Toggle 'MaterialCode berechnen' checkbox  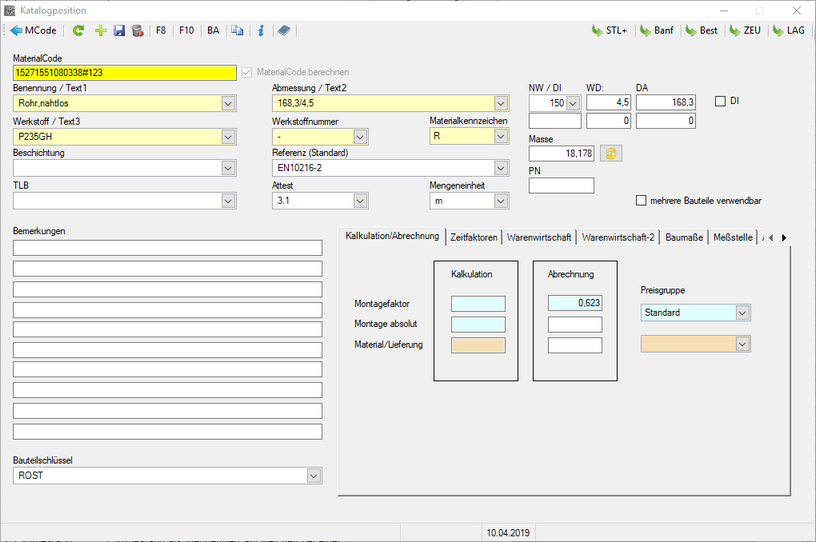tap(247, 72)
